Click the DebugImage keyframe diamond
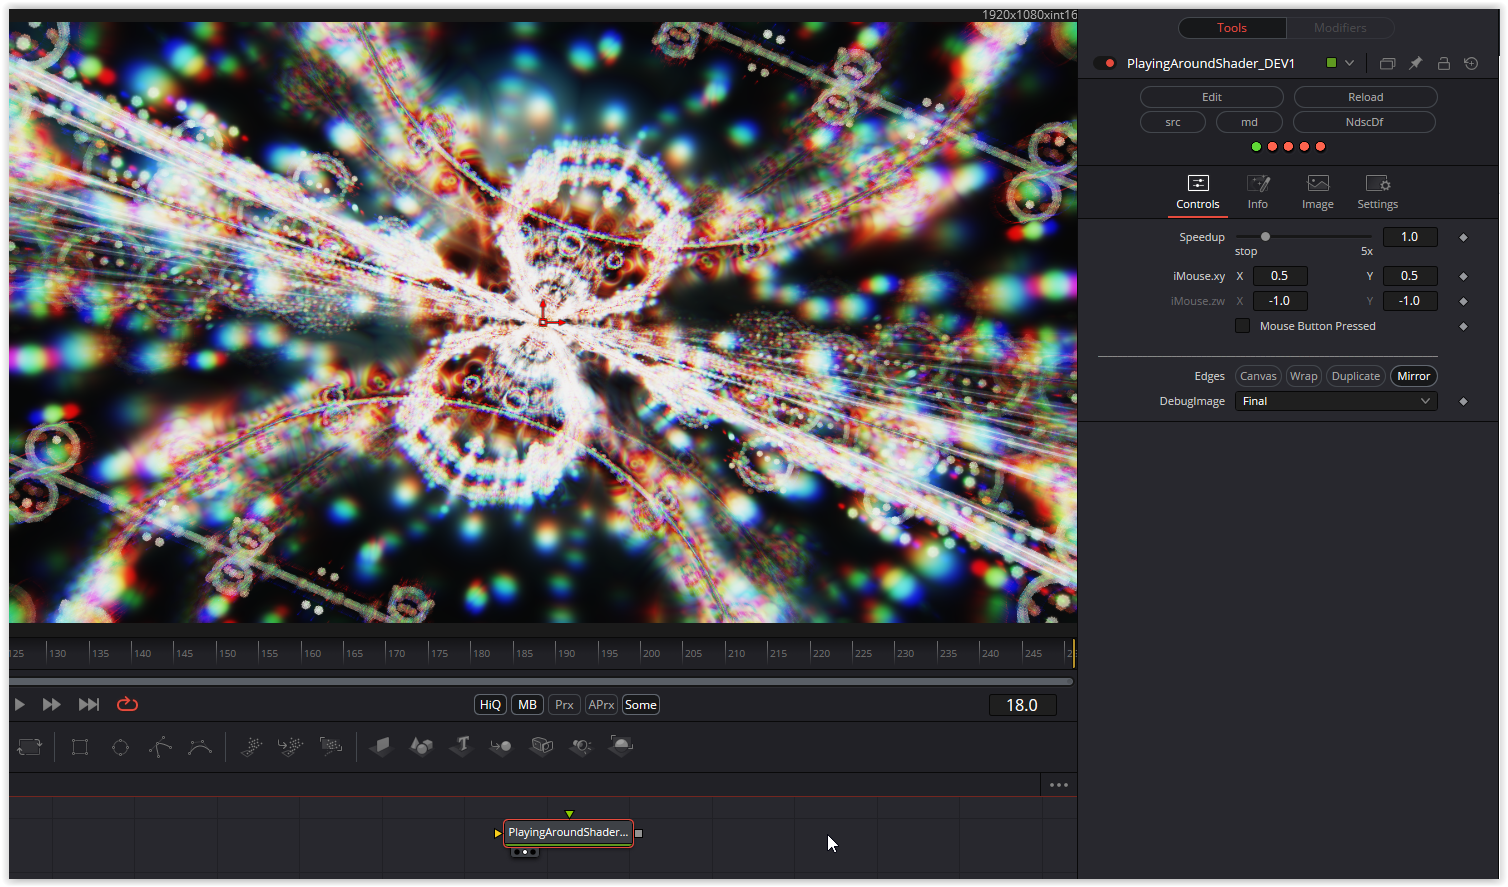Image resolution: width=1508 pixels, height=887 pixels. (x=1463, y=401)
